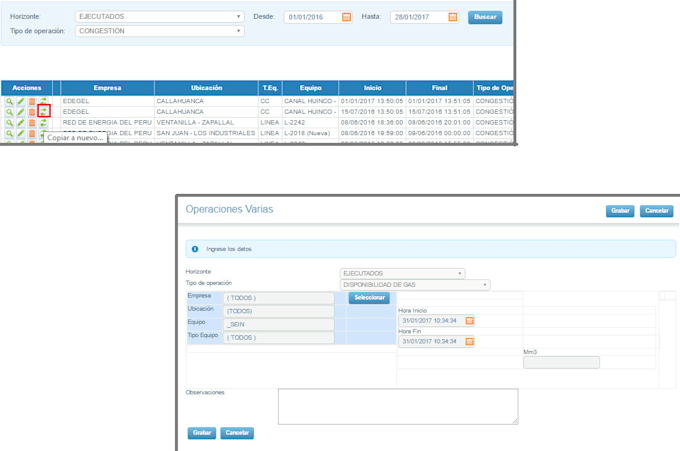Click the Equipo field showing _SEIN
The image size is (680, 451).
click(x=278, y=324)
